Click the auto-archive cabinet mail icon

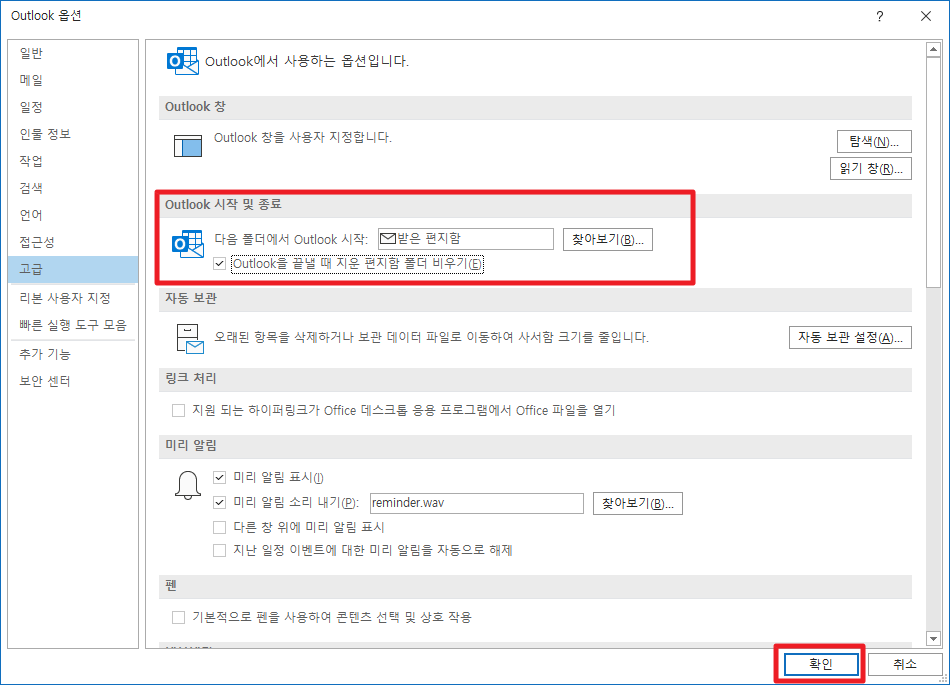pos(190,339)
